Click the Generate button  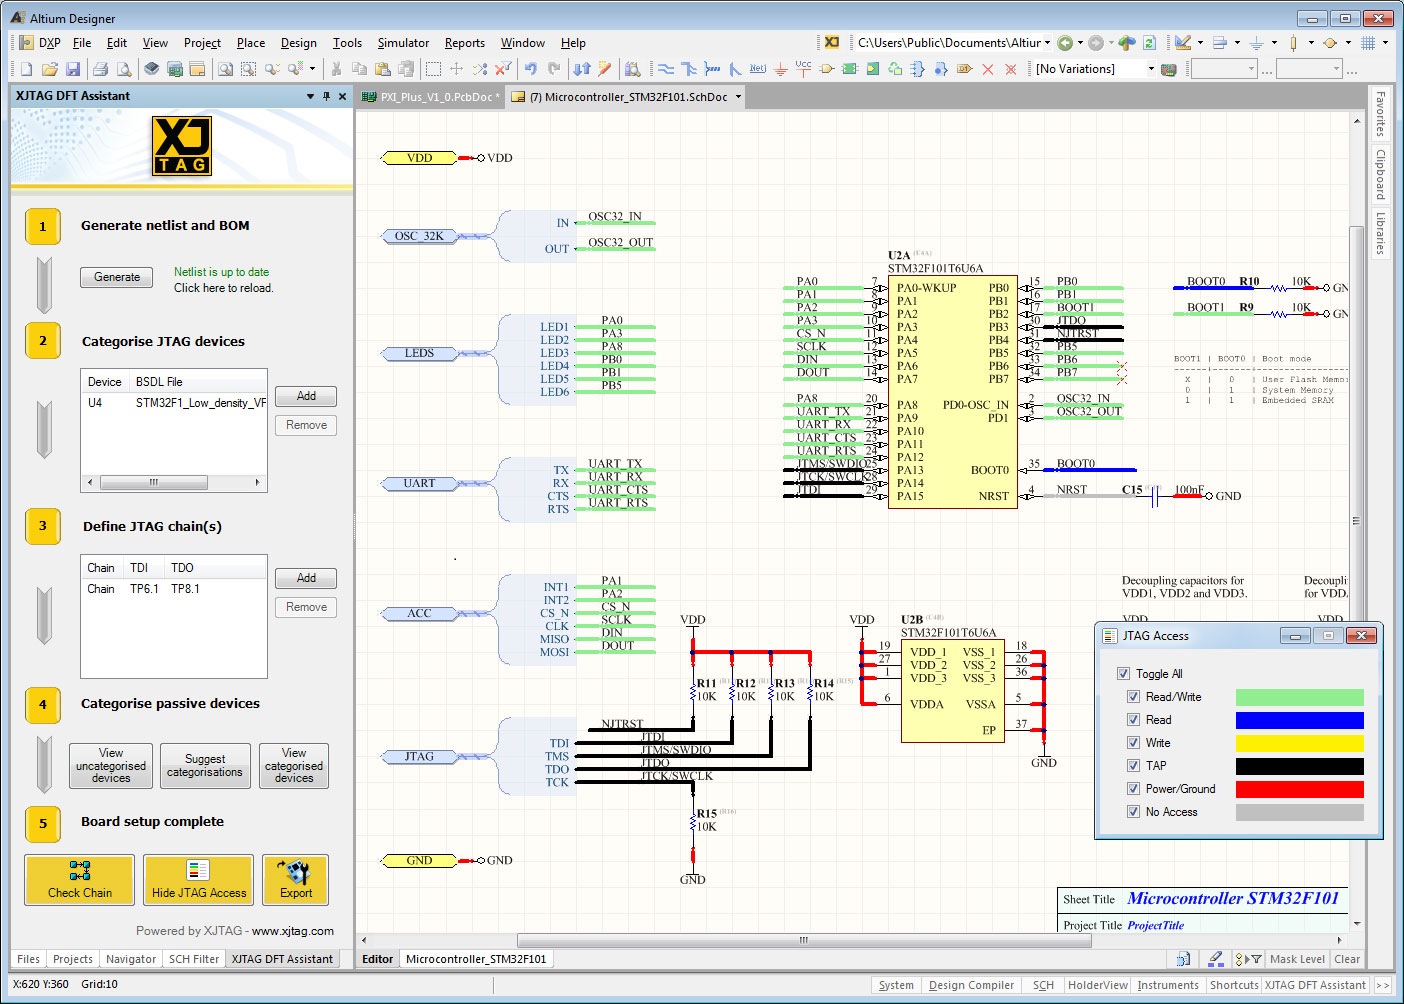(117, 277)
